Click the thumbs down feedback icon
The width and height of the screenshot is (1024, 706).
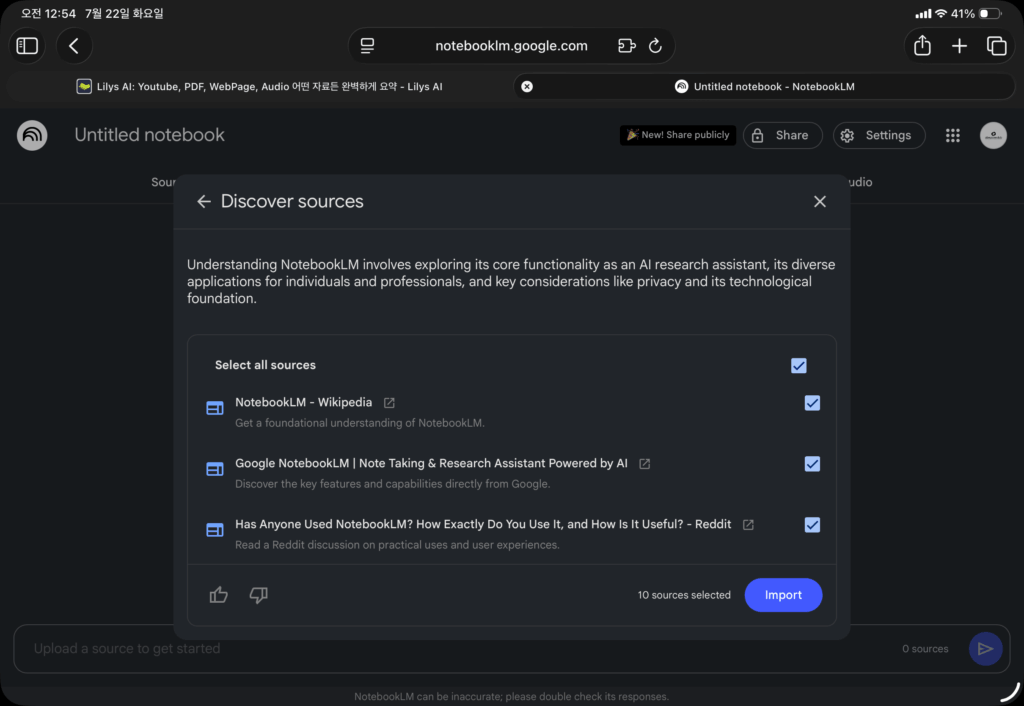point(259,595)
